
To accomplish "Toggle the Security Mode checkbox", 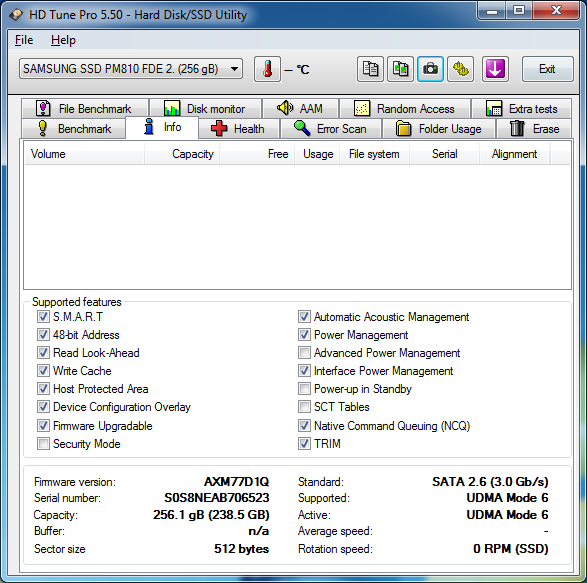I will click(x=43, y=444).
